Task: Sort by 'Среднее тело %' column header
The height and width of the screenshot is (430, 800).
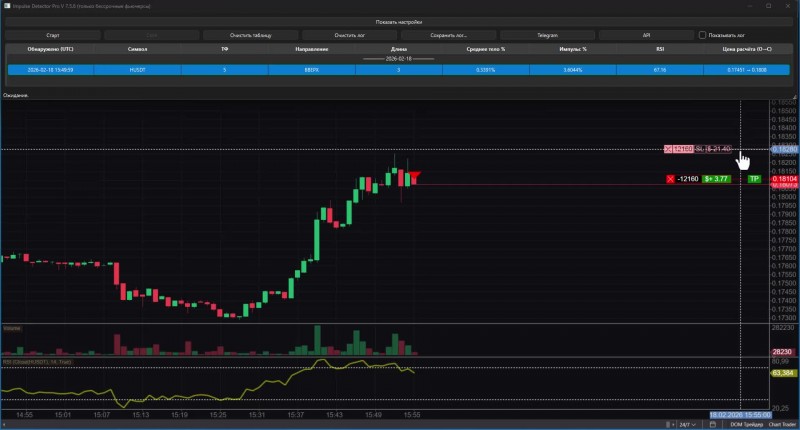Action: coord(486,49)
